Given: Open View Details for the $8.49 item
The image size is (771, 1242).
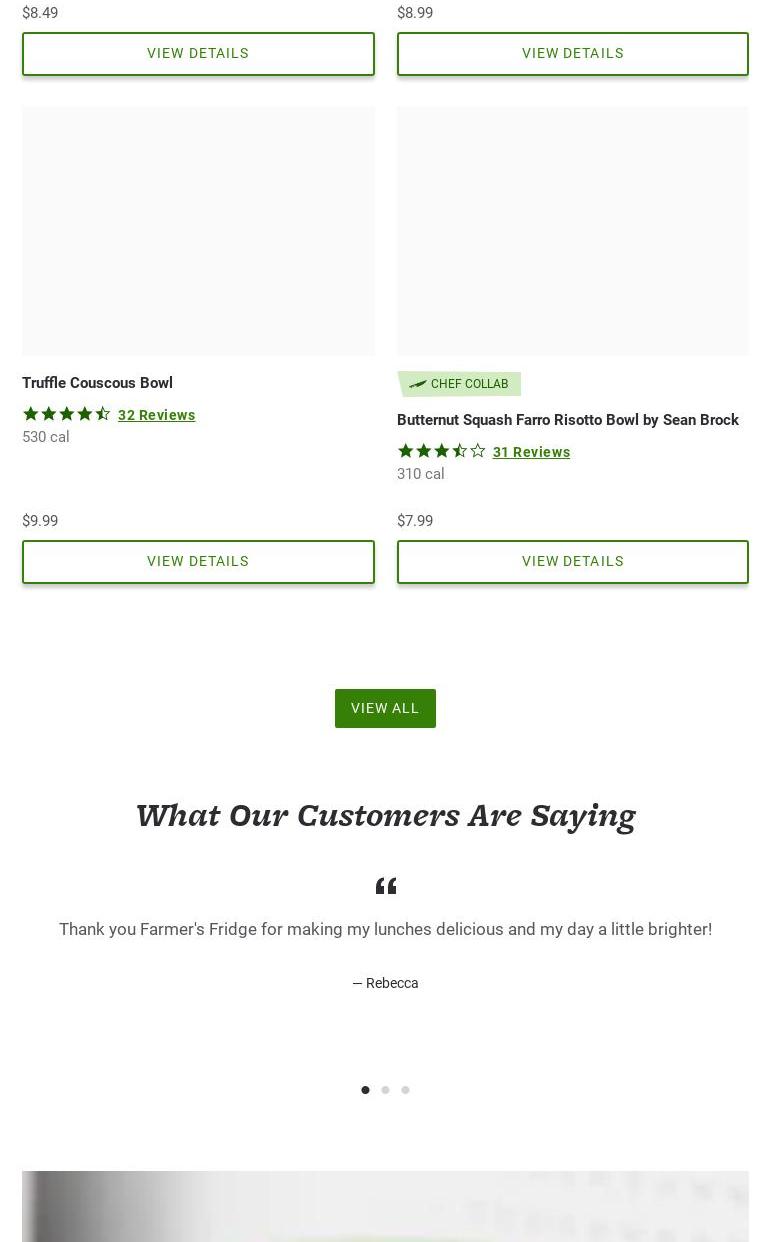Looking at the screenshot, I should (x=198, y=54).
